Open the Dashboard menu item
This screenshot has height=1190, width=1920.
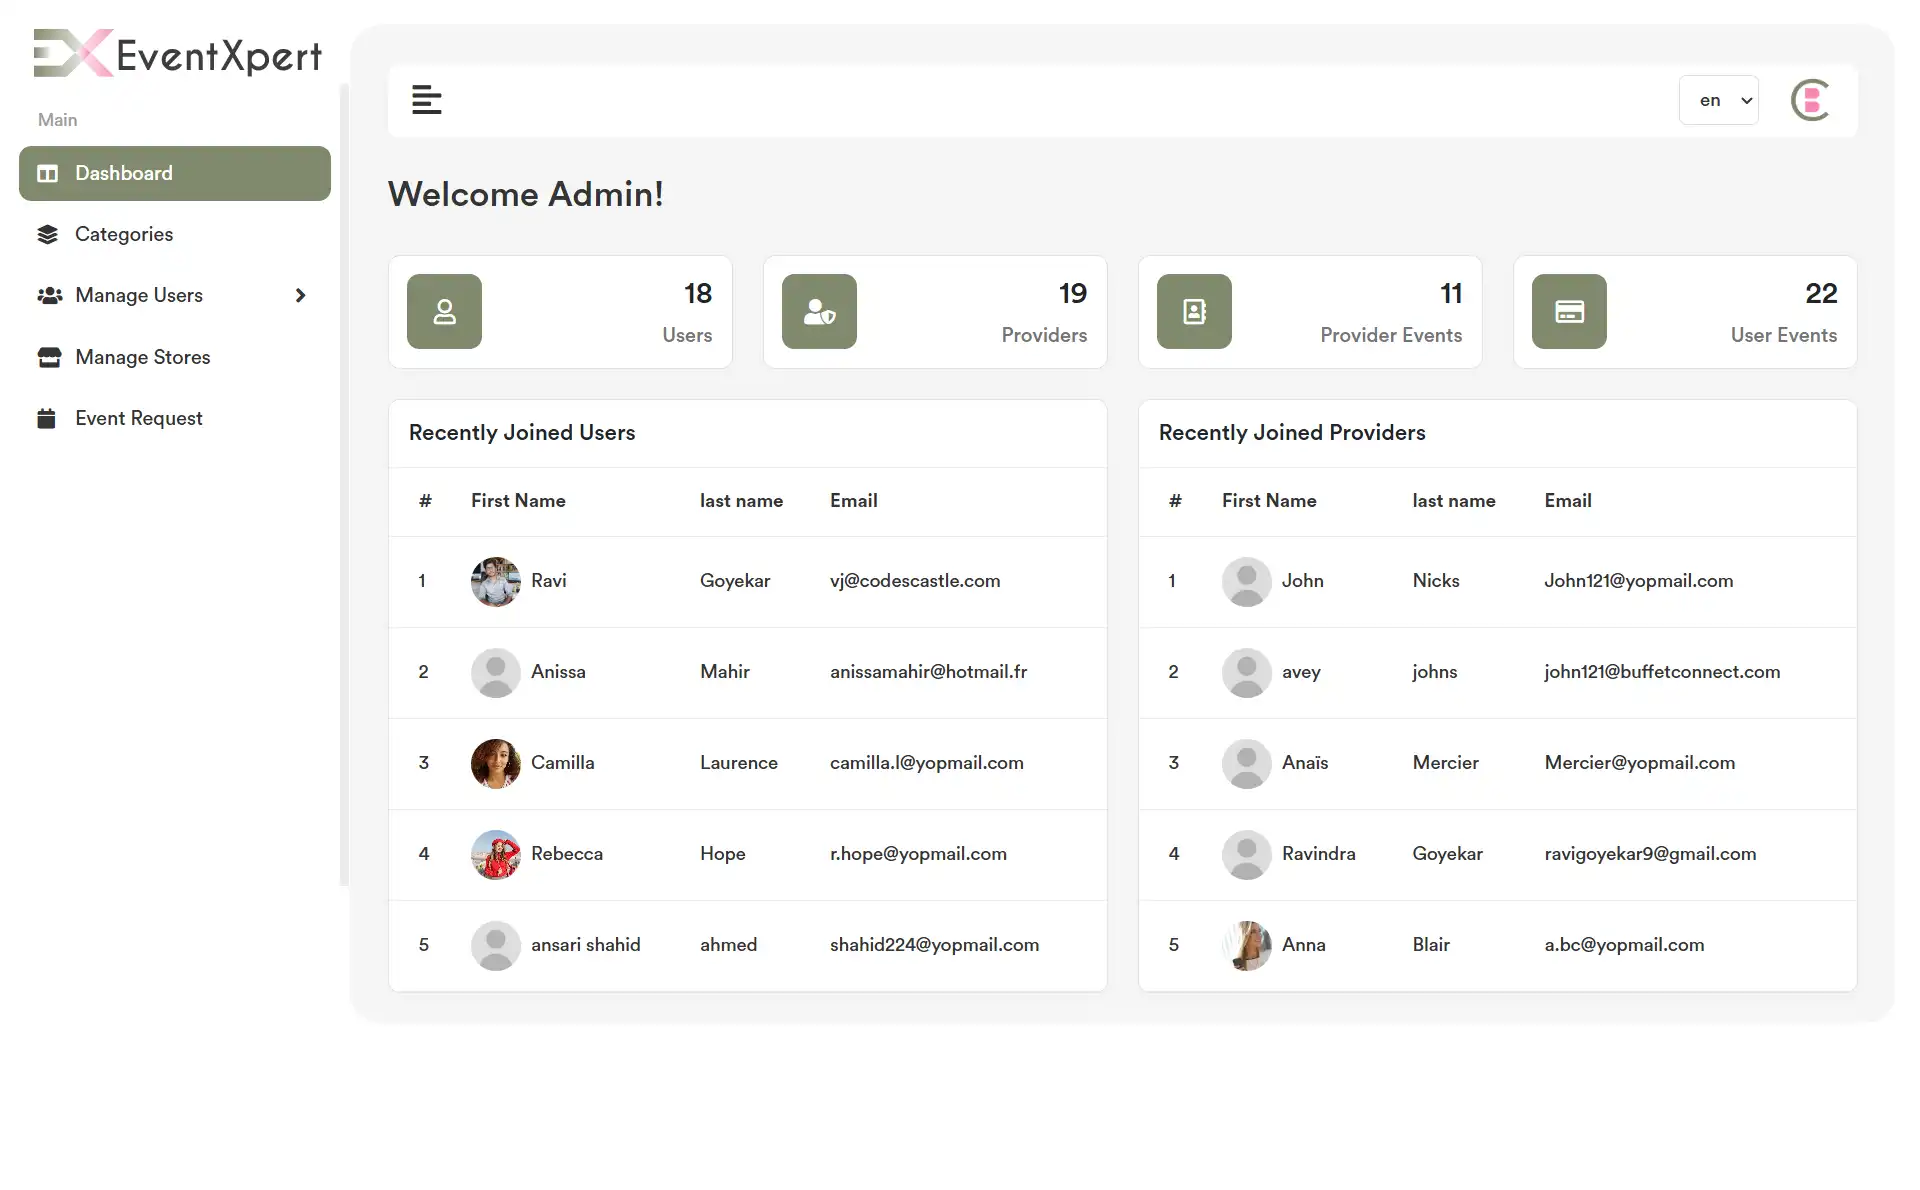click(122, 173)
